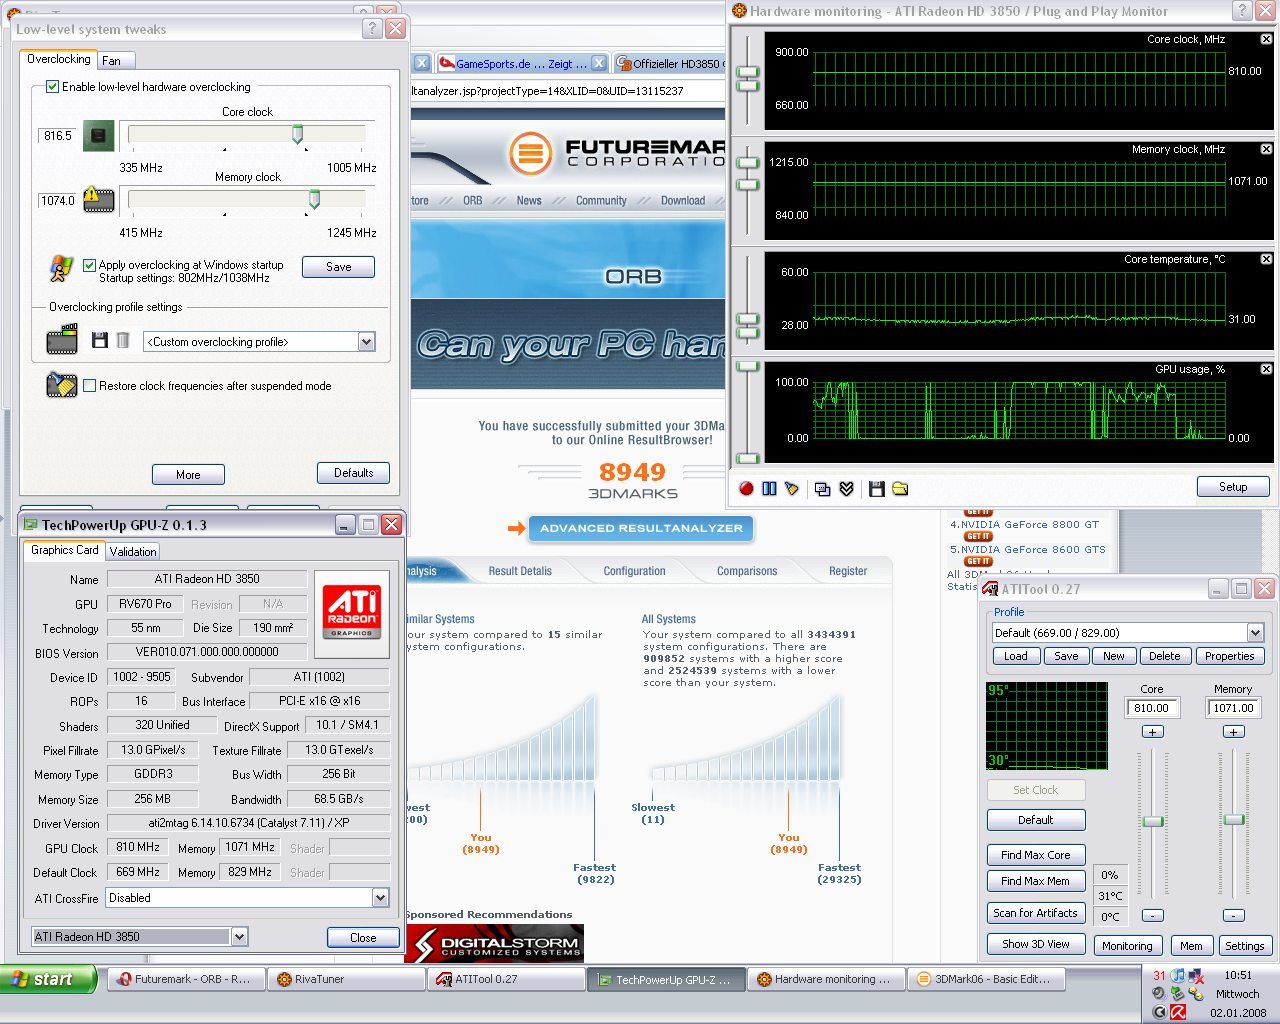Click the red record button in Hardware monitoring

point(745,489)
